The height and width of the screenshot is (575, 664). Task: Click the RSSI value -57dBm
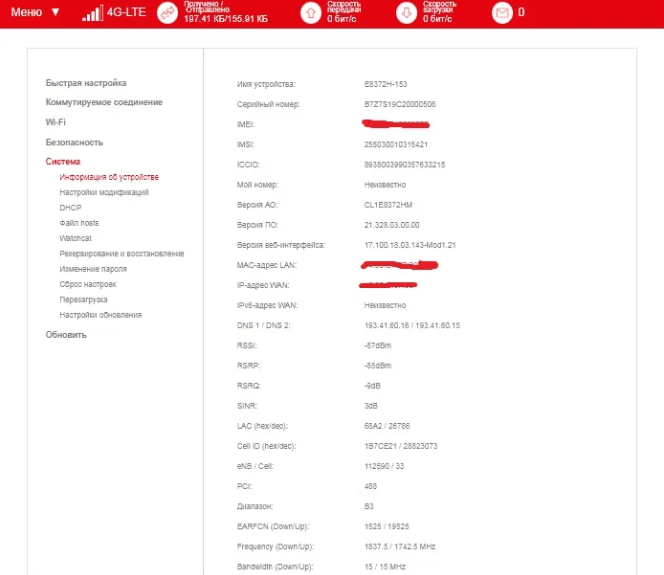[378, 346]
